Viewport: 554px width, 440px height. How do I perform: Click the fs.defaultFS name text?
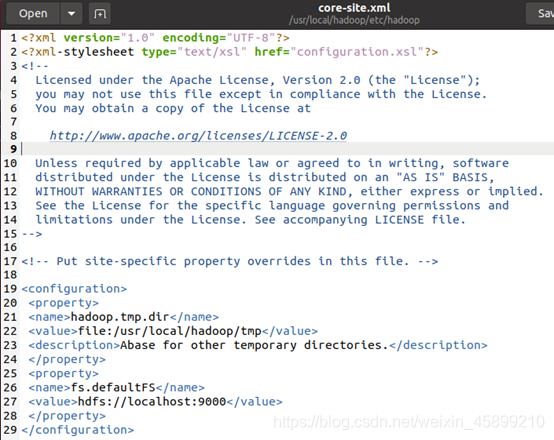[113, 388]
